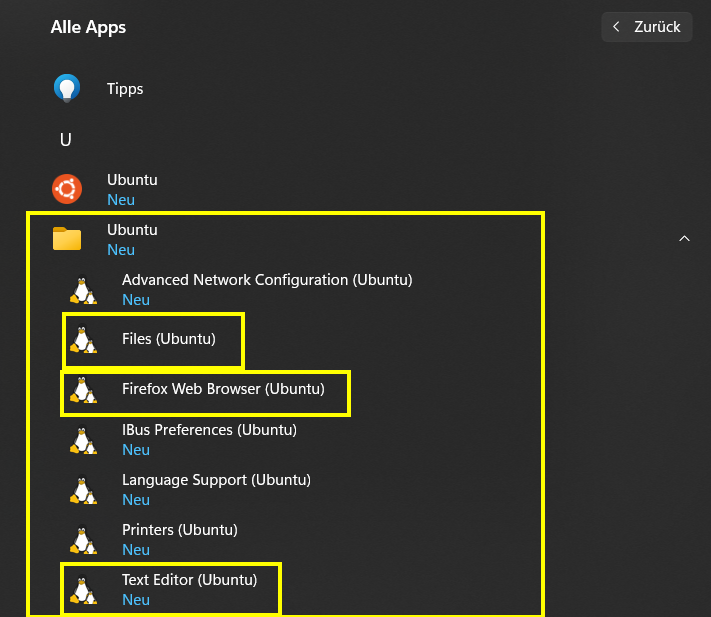
Task: Launch Files (Ubuntu) by its label
Action: point(169,339)
